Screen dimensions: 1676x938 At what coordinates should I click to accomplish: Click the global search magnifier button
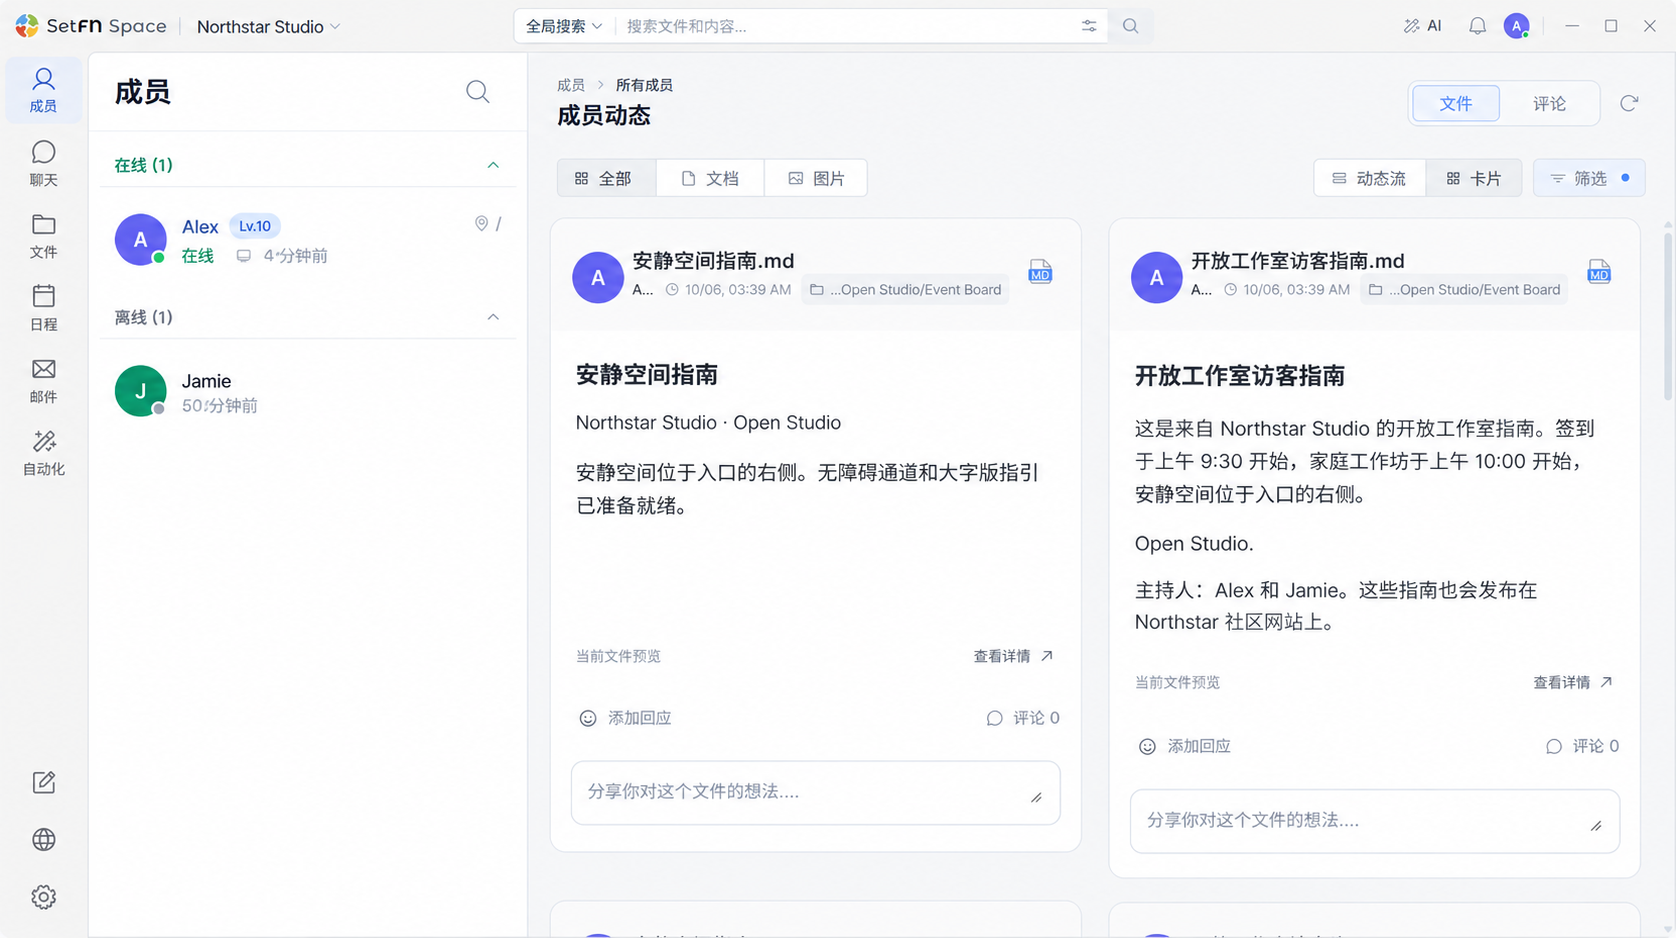click(1131, 26)
